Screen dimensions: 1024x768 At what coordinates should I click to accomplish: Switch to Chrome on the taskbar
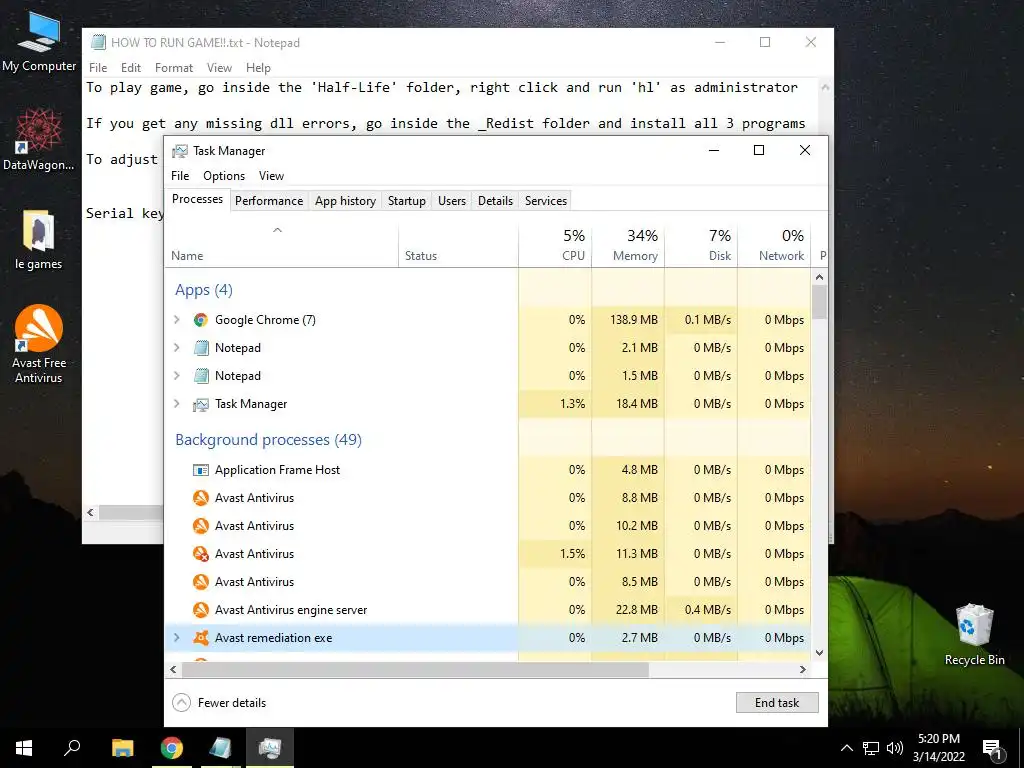(172, 748)
